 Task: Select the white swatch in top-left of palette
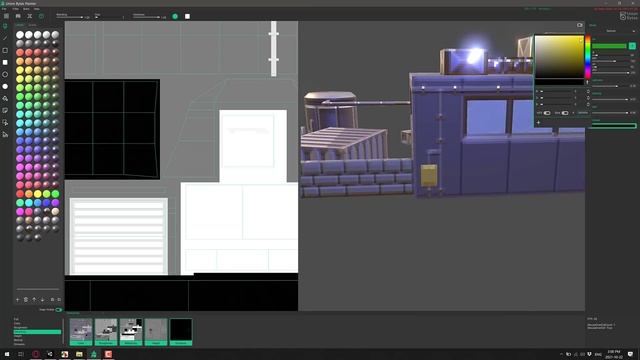click(20, 35)
